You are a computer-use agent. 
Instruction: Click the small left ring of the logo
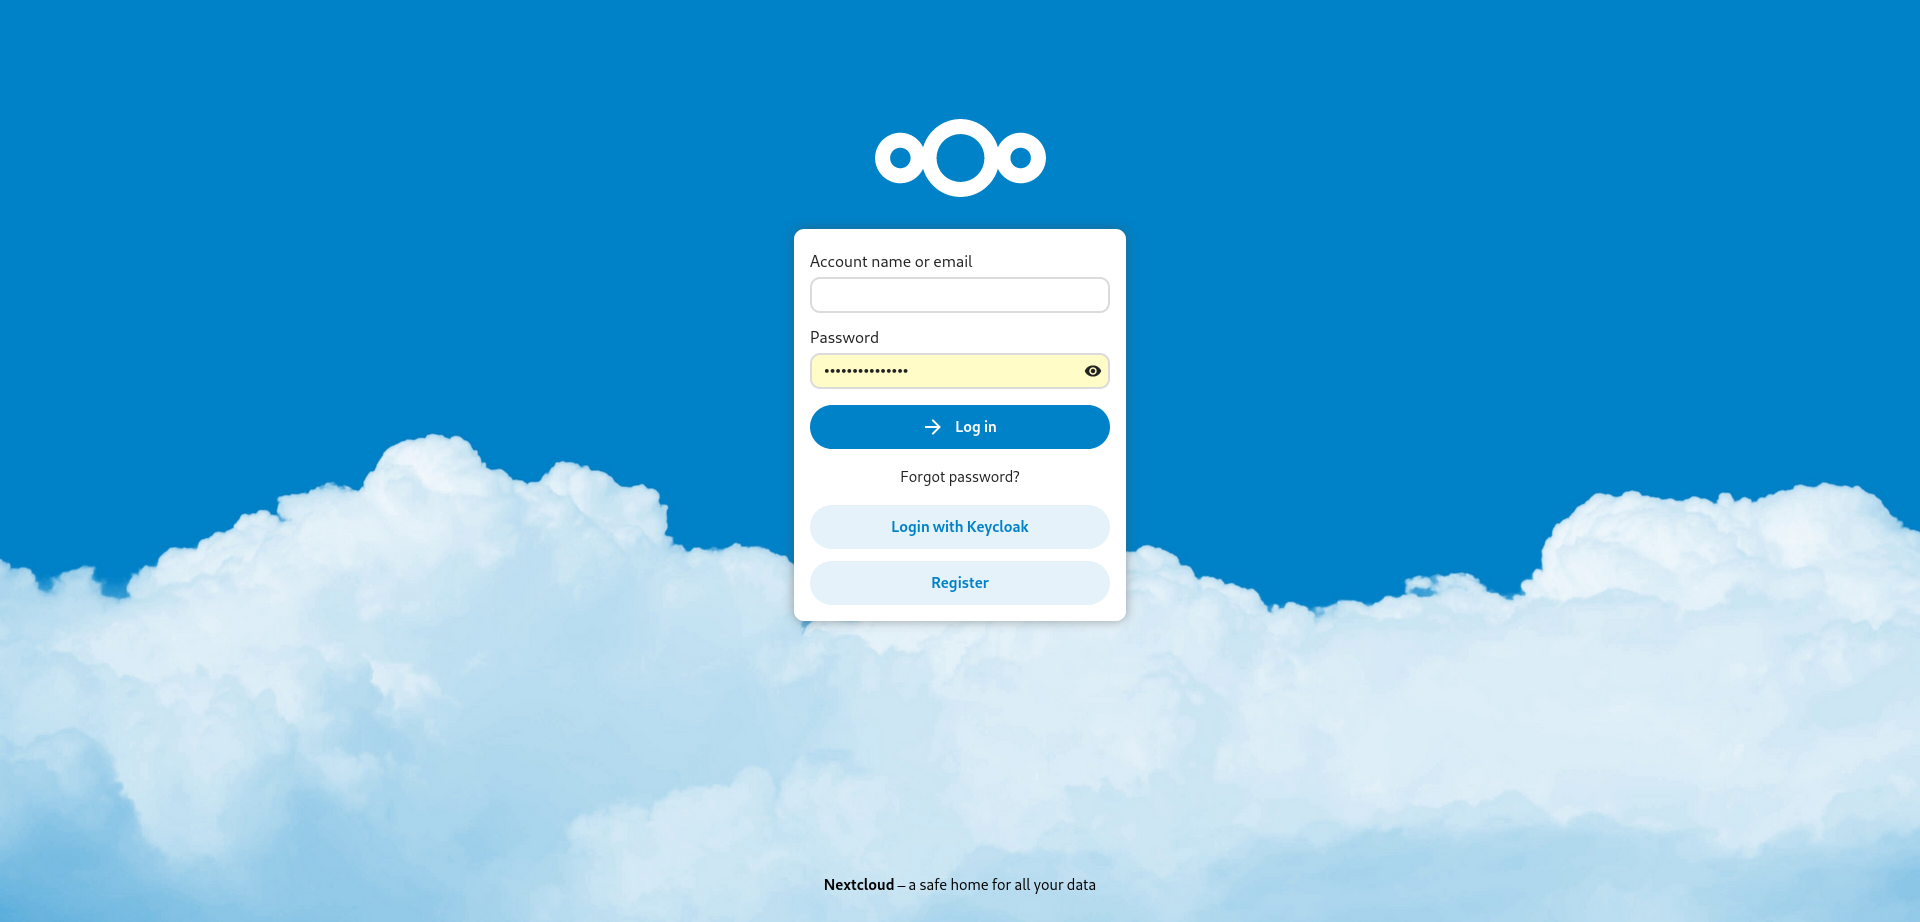[x=900, y=158]
